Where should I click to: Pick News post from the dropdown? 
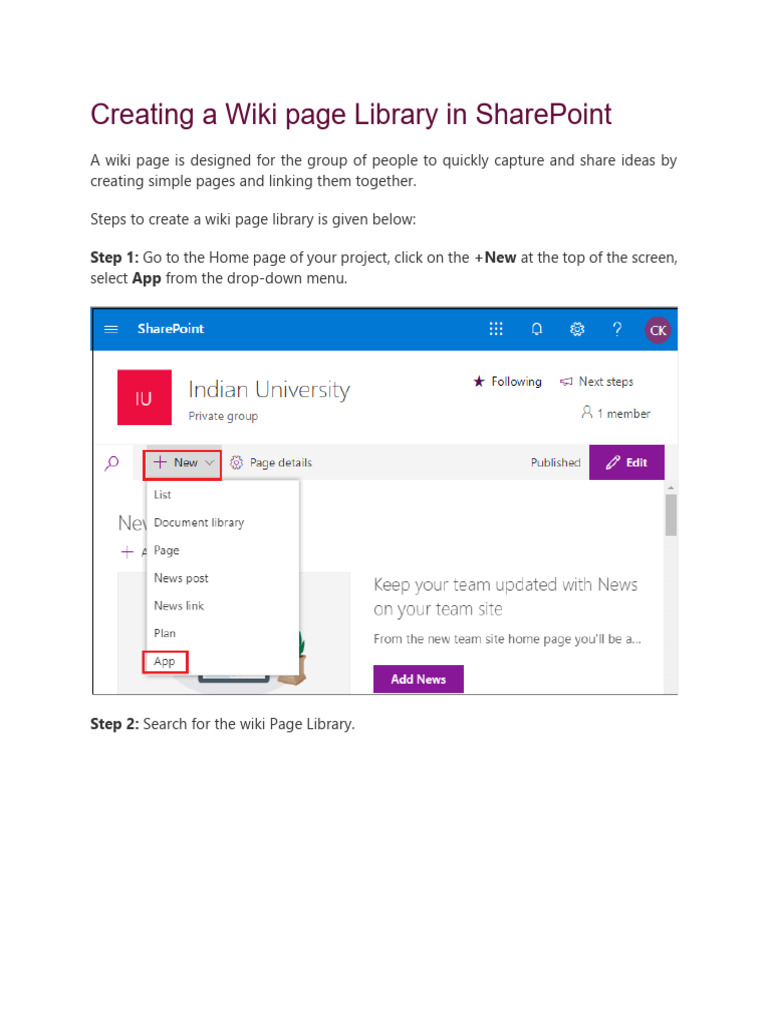pyautogui.click(x=181, y=578)
